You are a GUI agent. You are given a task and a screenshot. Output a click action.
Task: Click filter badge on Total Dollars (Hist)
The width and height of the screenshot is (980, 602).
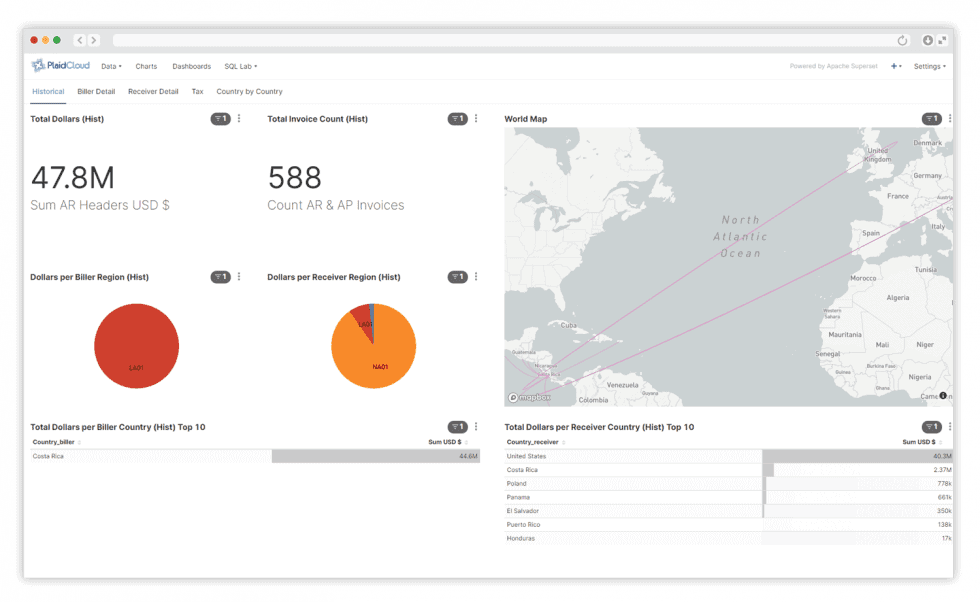[220, 119]
